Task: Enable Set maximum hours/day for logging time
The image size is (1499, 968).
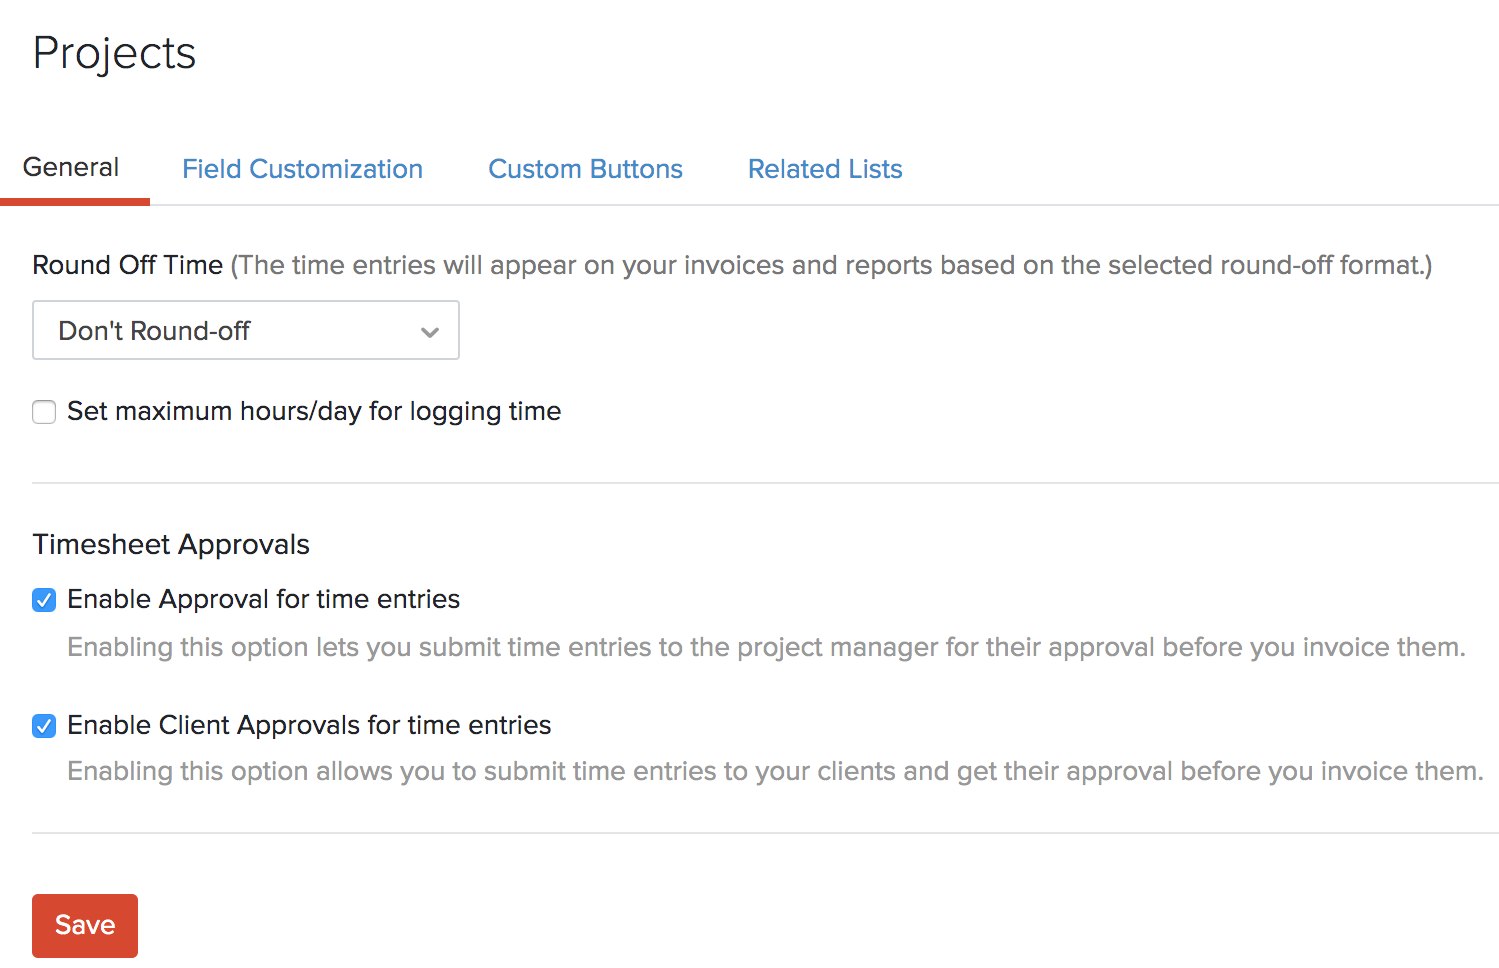Action: click(44, 411)
